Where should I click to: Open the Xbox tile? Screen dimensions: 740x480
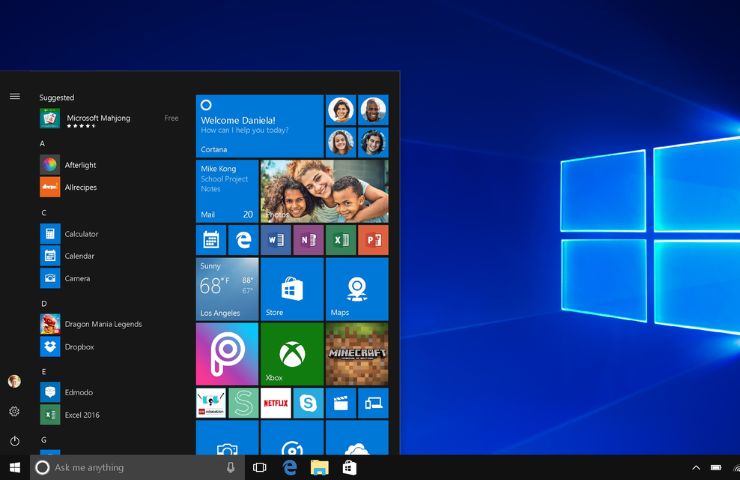pos(292,354)
